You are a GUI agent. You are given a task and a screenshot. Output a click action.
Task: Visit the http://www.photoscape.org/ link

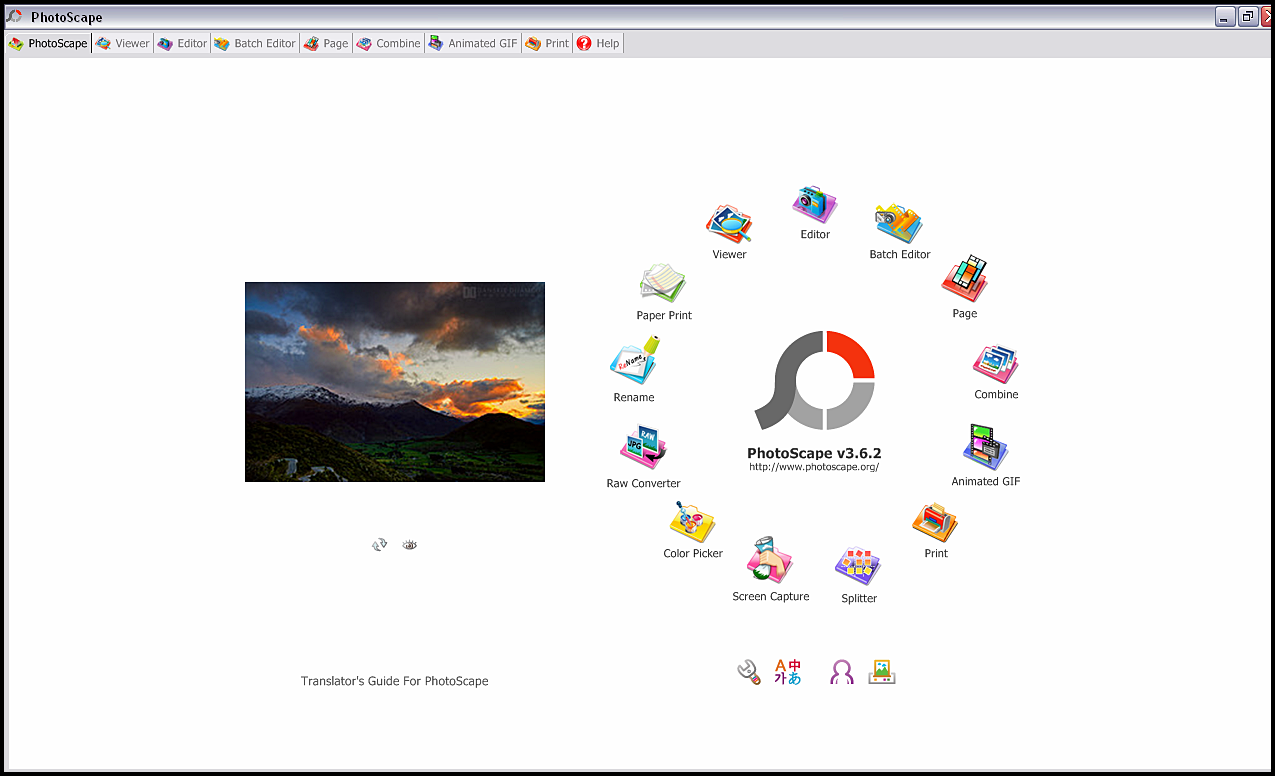tap(814, 467)
